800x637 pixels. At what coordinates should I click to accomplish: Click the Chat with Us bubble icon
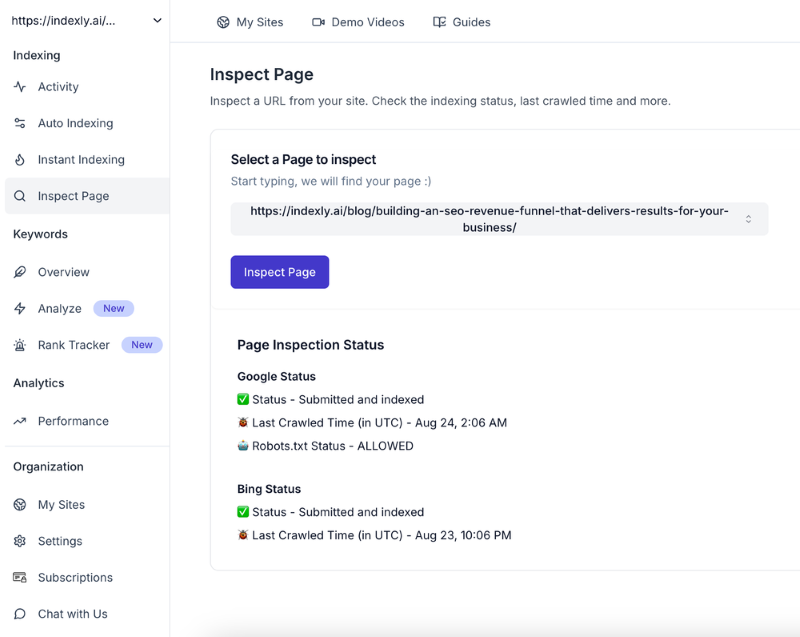20,614
